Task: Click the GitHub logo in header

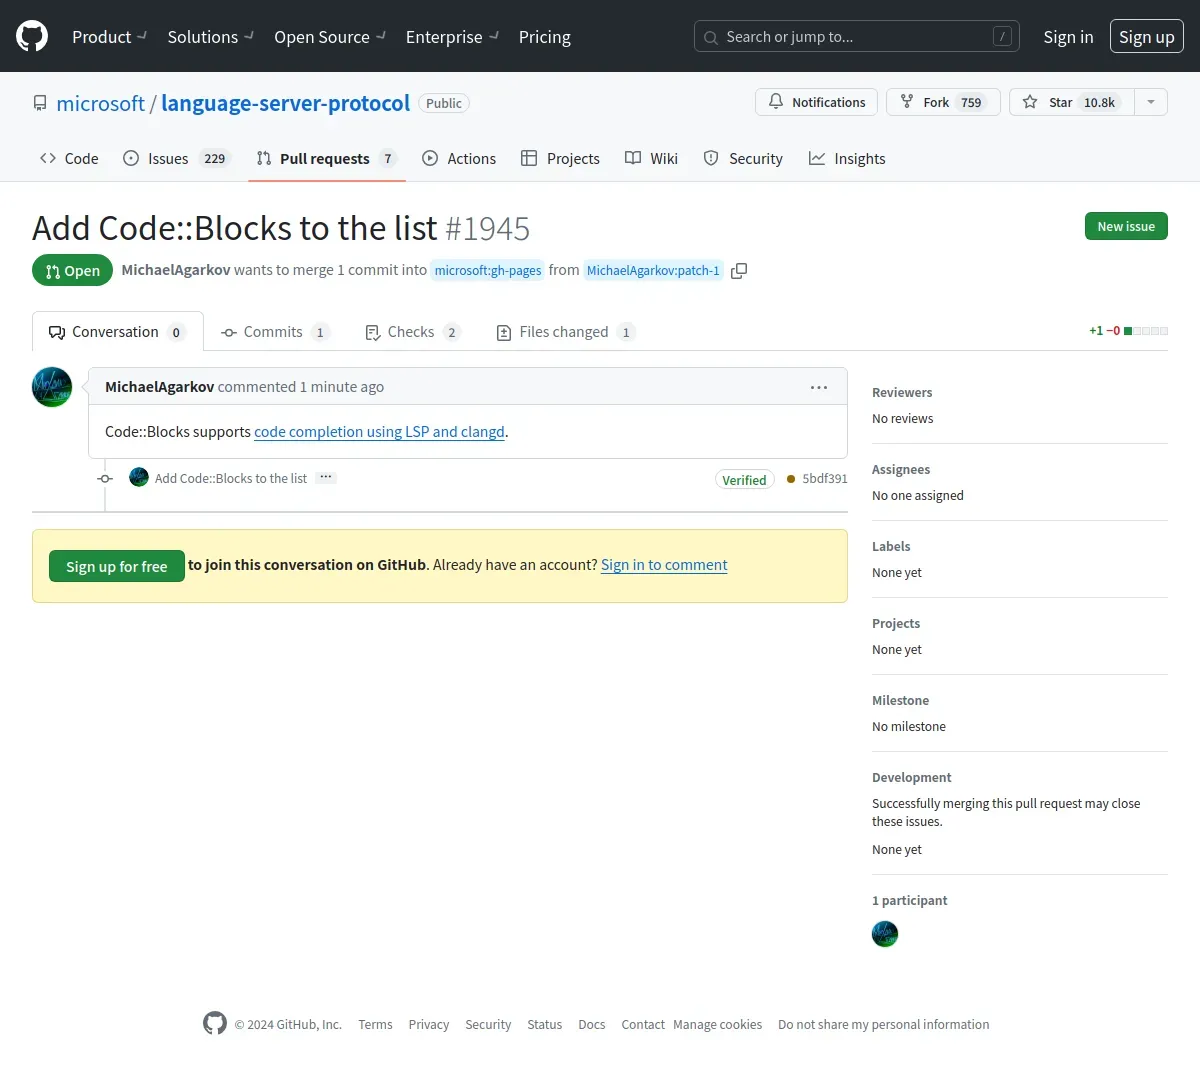Action: coord(32,37)
